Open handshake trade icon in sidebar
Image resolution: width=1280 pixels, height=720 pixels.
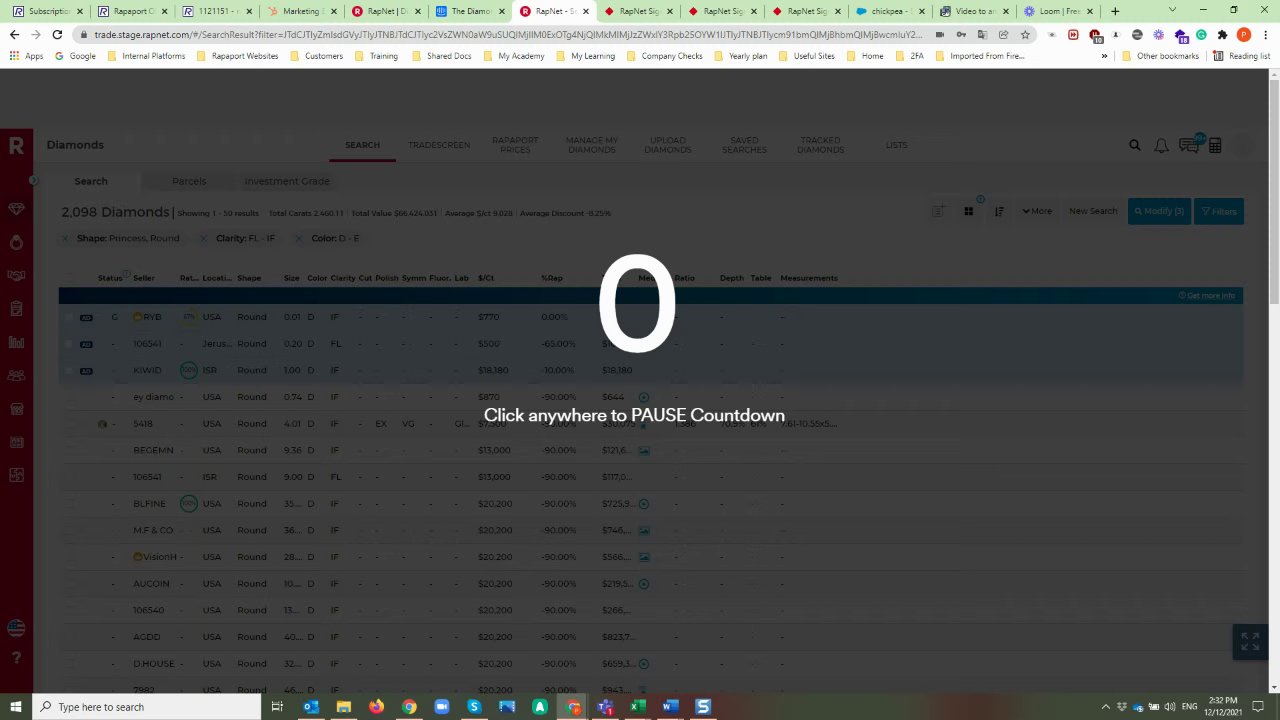point(16,275)
